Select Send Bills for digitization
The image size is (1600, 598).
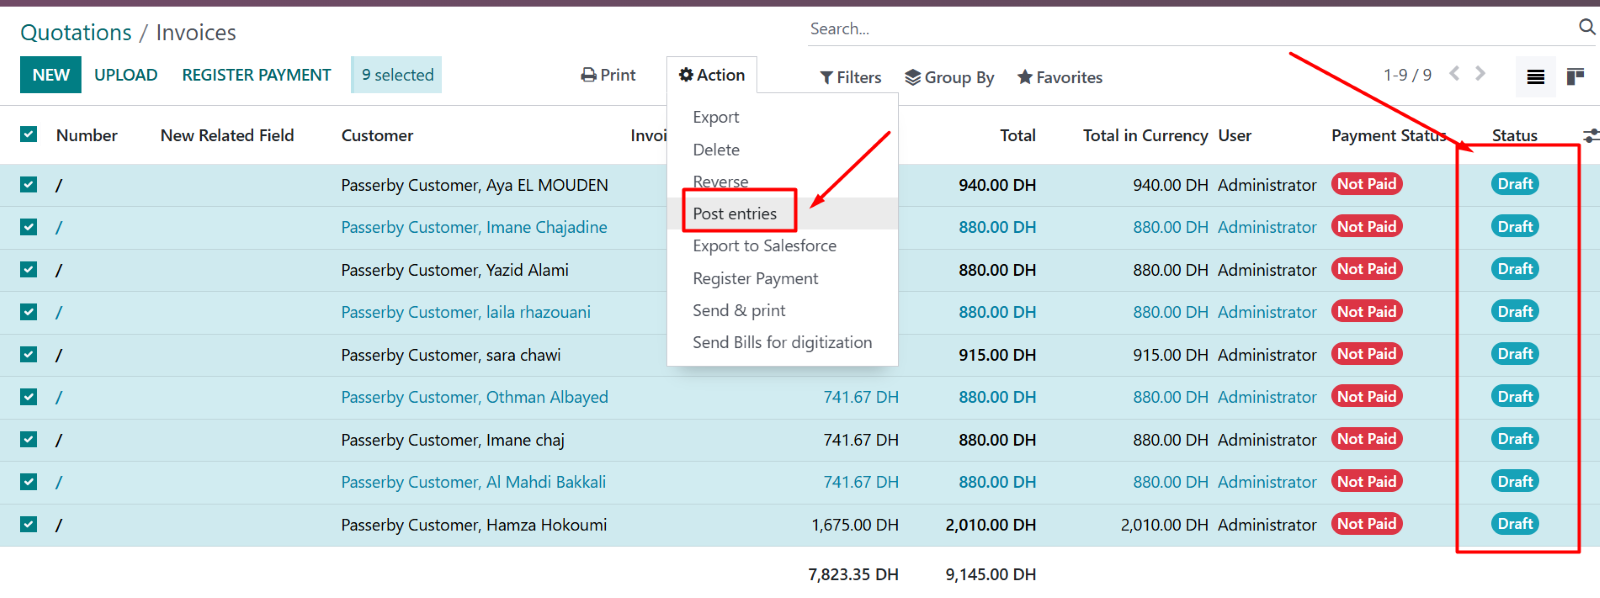tap(782, 342)
